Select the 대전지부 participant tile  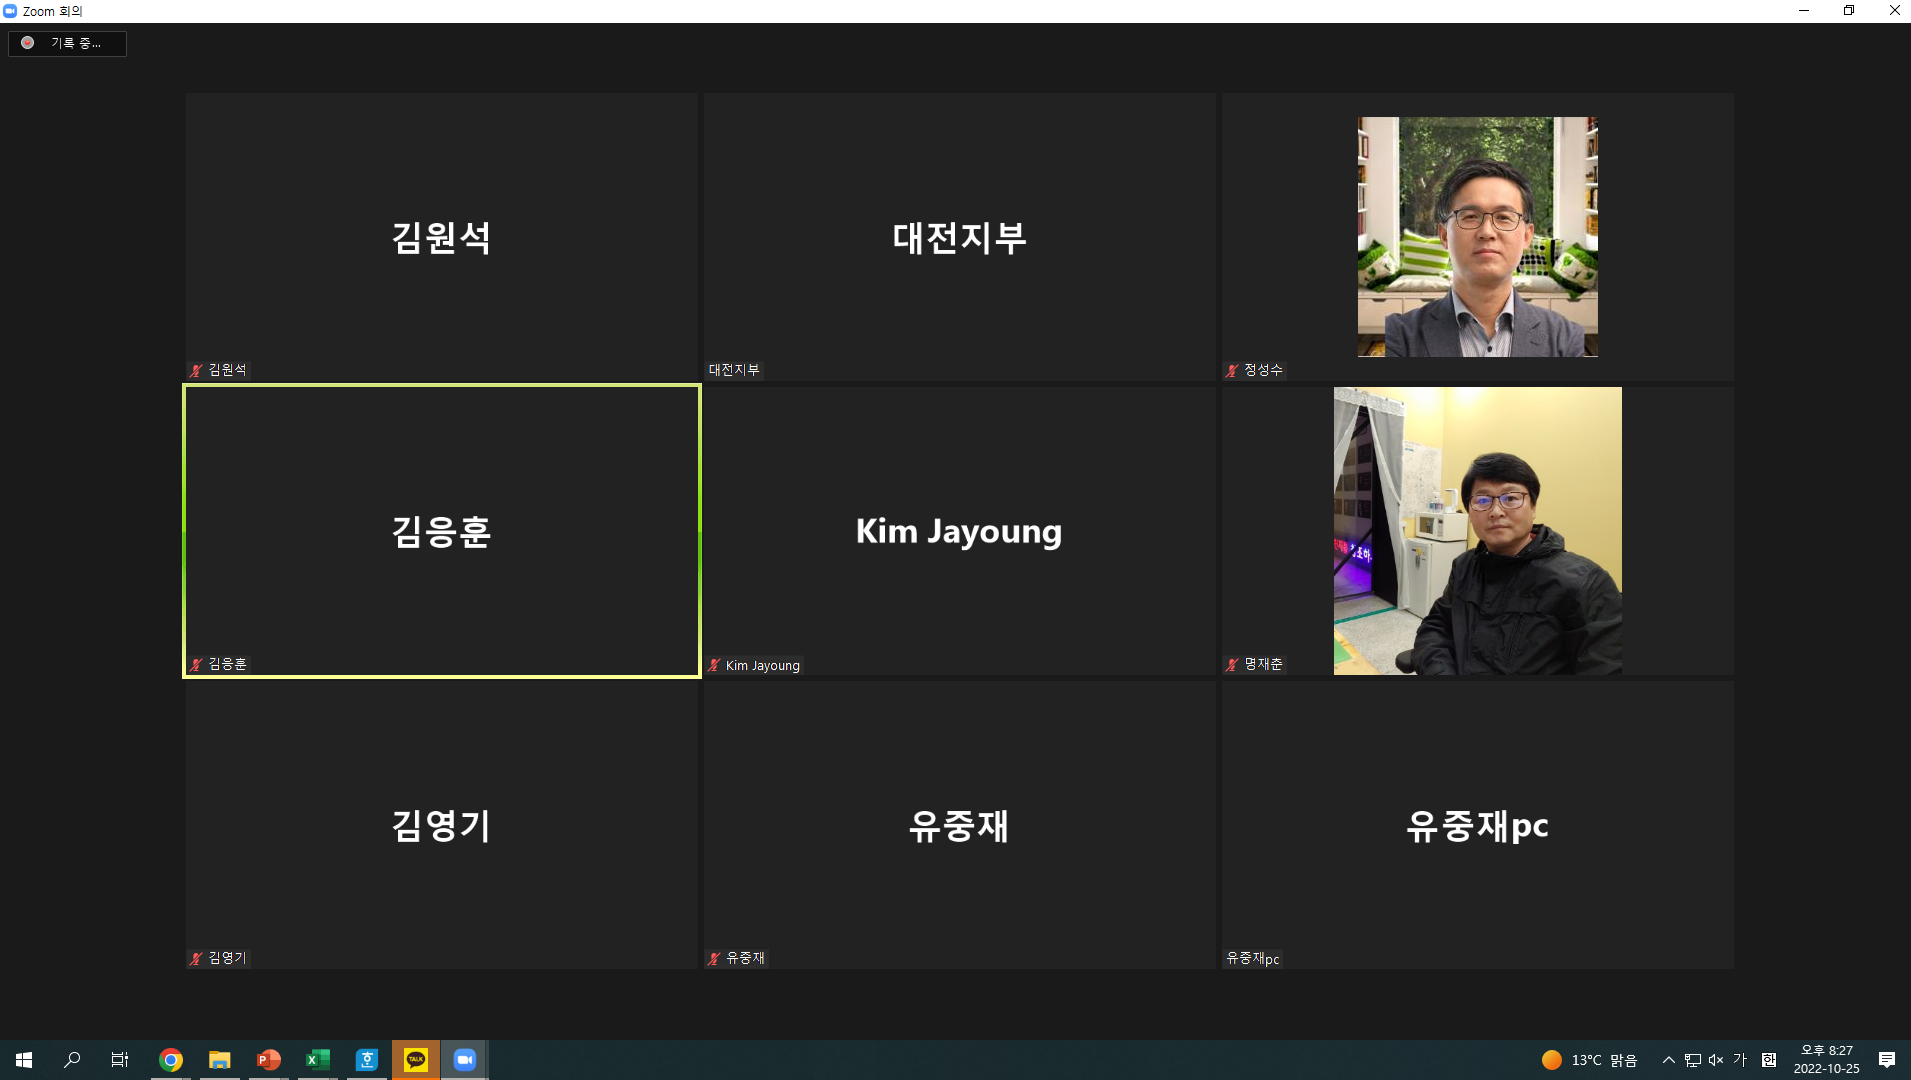[x=959, y=237]
